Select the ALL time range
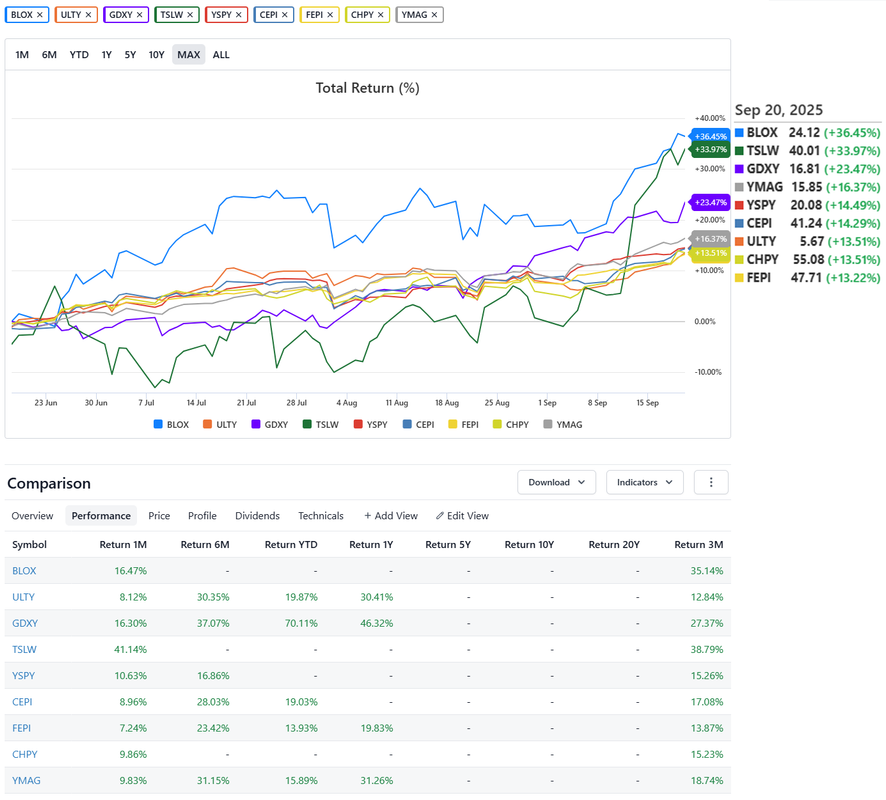This screenshot has width=886, height=800. [221, 55]
